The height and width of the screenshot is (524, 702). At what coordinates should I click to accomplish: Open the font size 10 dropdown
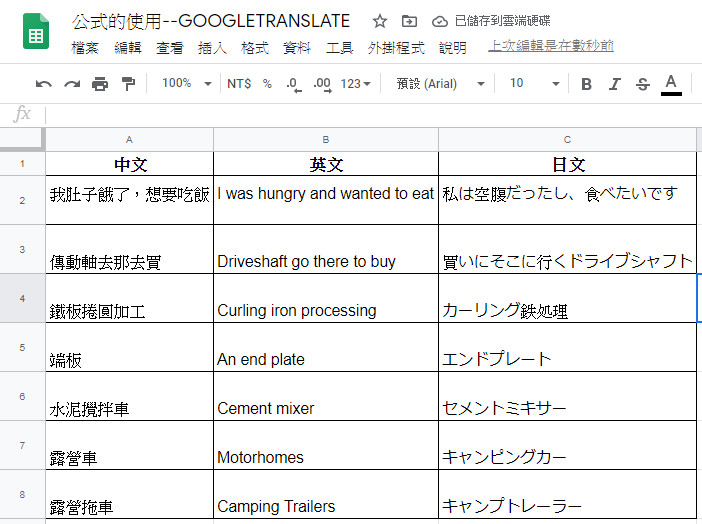(535, 83)
